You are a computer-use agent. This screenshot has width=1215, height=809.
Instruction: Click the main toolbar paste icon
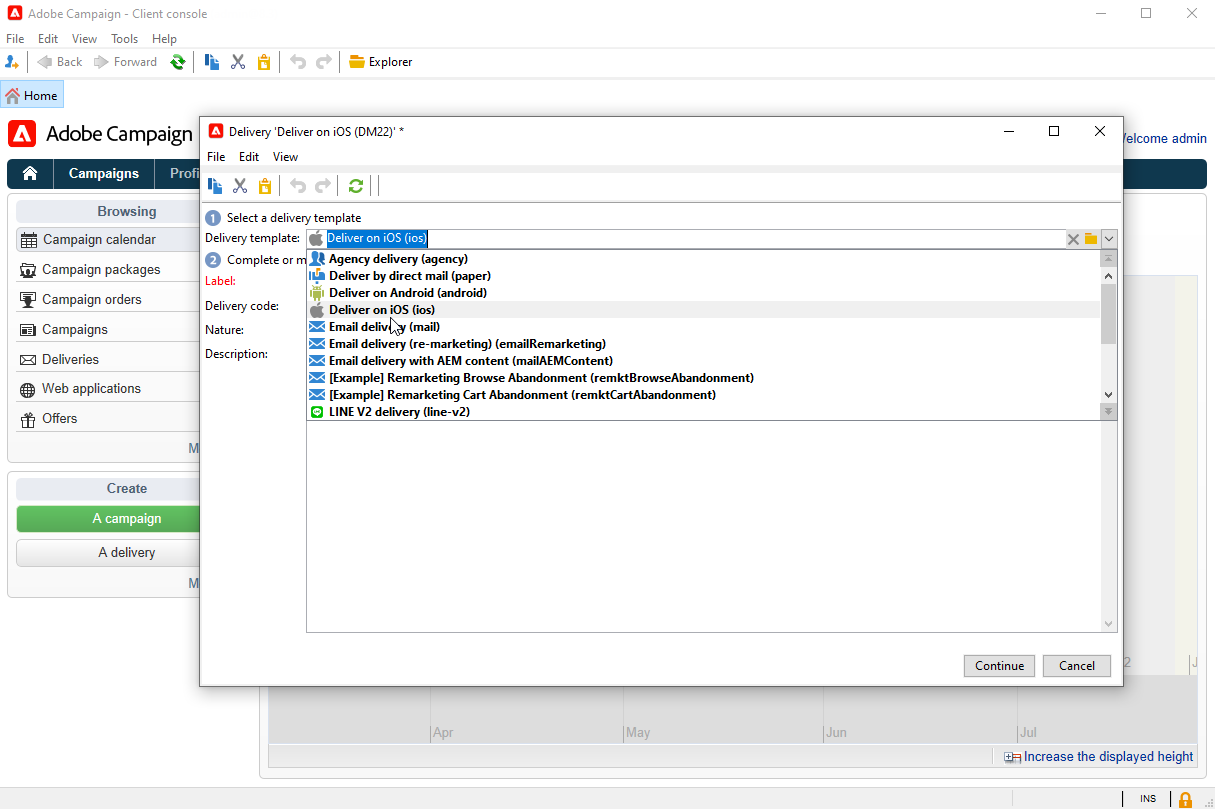(x=264, y=62)
